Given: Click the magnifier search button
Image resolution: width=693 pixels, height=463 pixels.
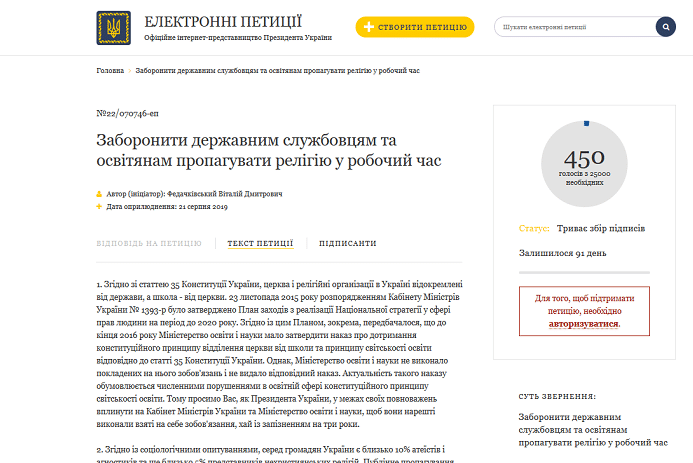Looking at the screenshot, I should 666,27.
